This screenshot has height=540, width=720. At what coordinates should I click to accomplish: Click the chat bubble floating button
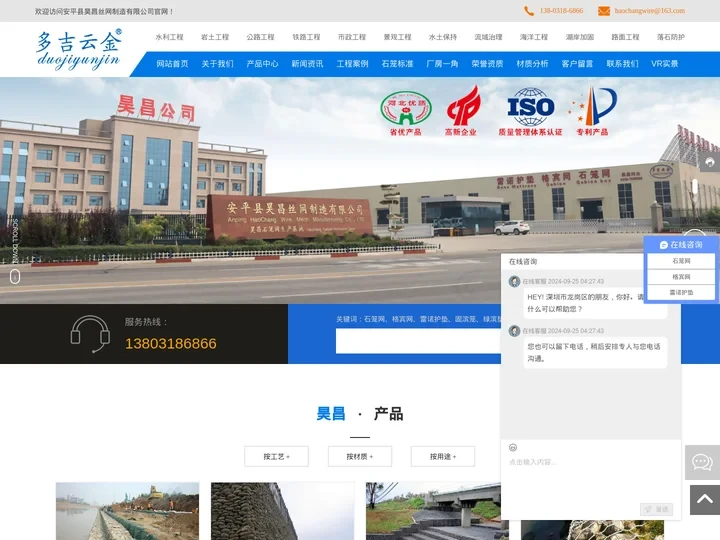tap(702, 462)
